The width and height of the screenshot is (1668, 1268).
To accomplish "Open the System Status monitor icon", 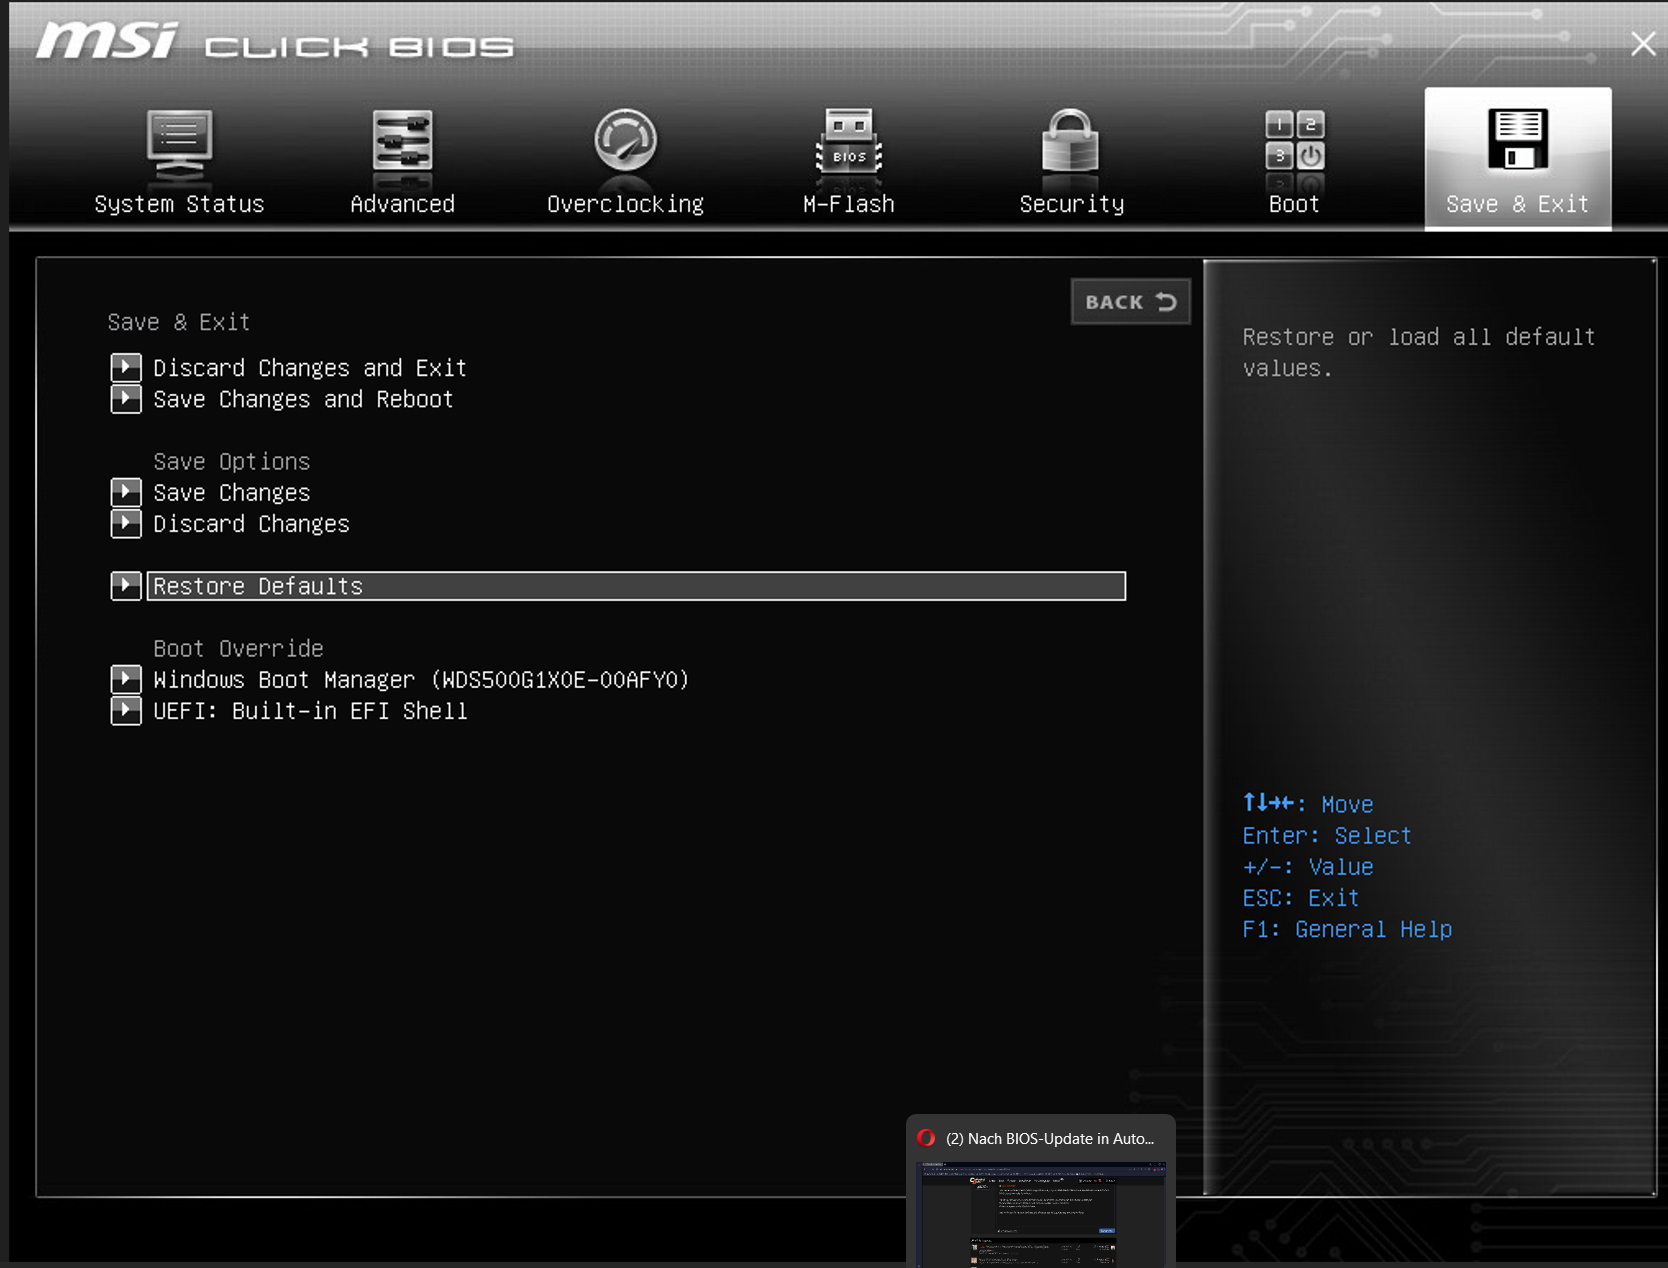I will [179, 143].
